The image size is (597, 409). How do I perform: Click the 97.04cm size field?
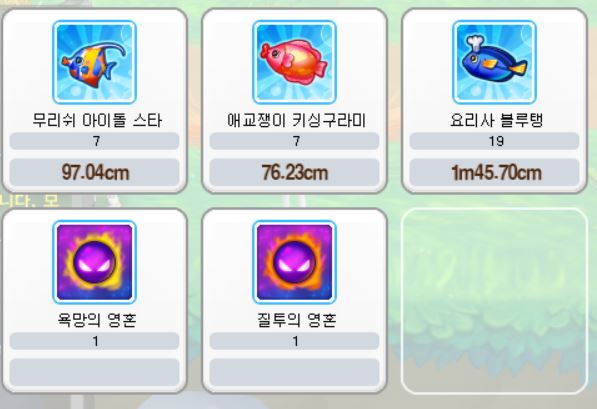coord(94,173)
